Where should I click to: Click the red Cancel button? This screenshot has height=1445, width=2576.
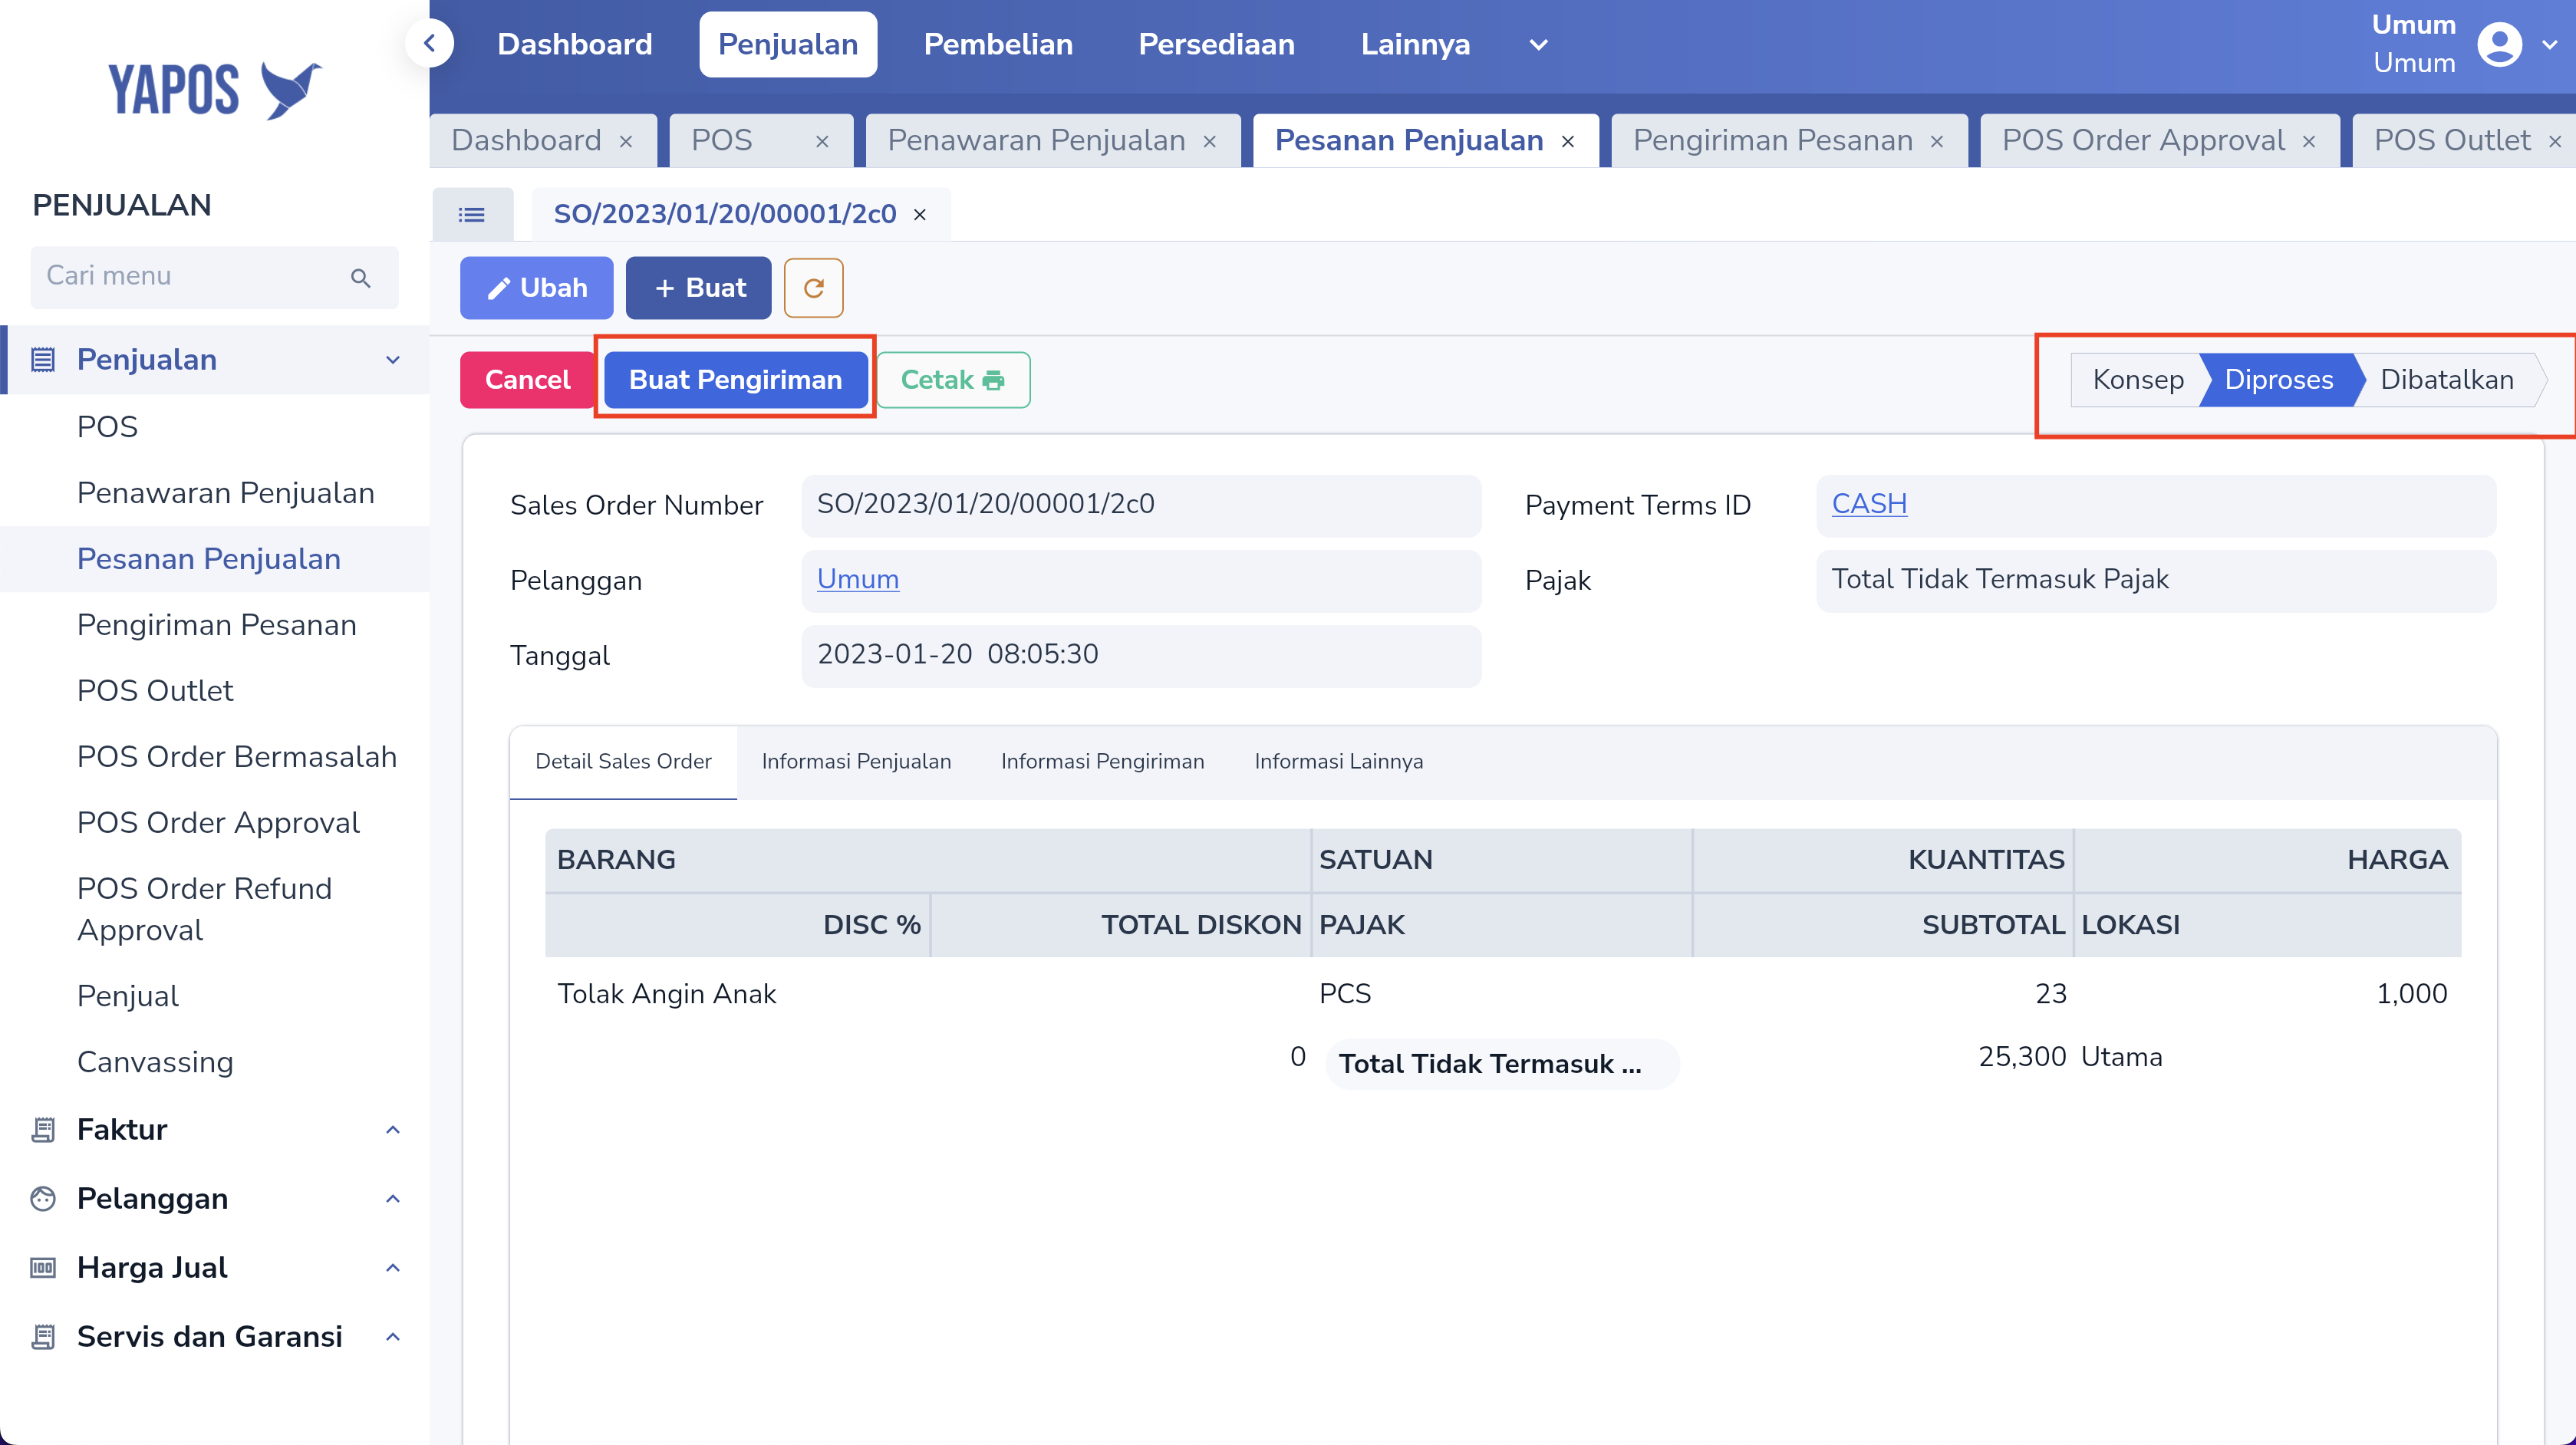click(x=527, y=380)
